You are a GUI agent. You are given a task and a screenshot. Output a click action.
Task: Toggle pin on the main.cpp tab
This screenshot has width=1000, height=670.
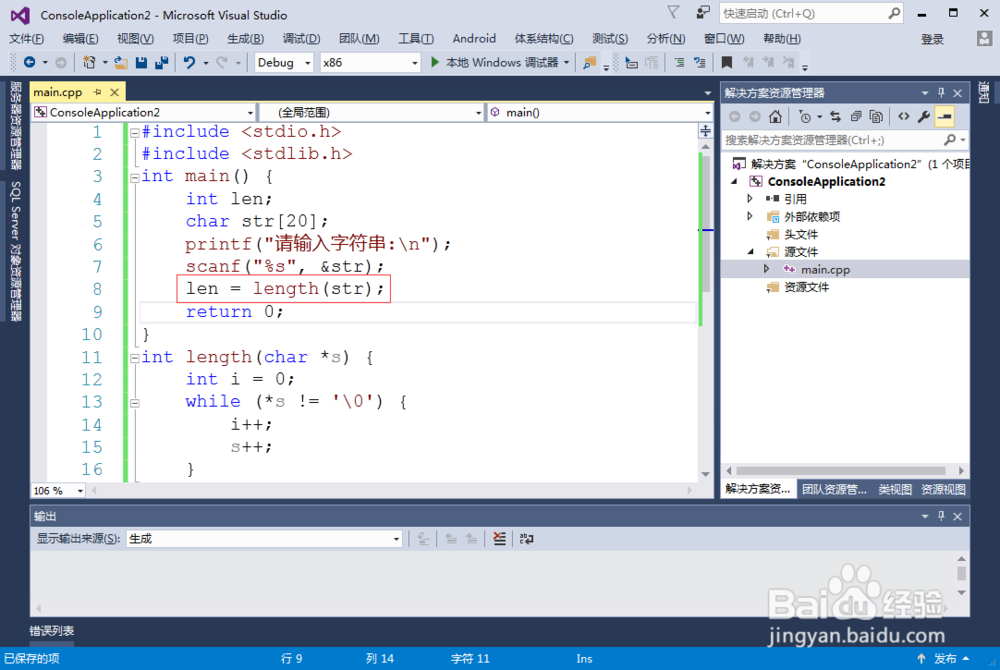[x=98, y=92]
